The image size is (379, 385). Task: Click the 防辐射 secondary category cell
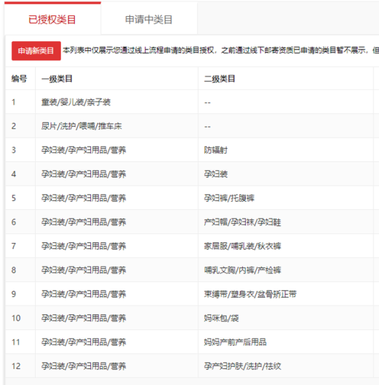(216, 150)
